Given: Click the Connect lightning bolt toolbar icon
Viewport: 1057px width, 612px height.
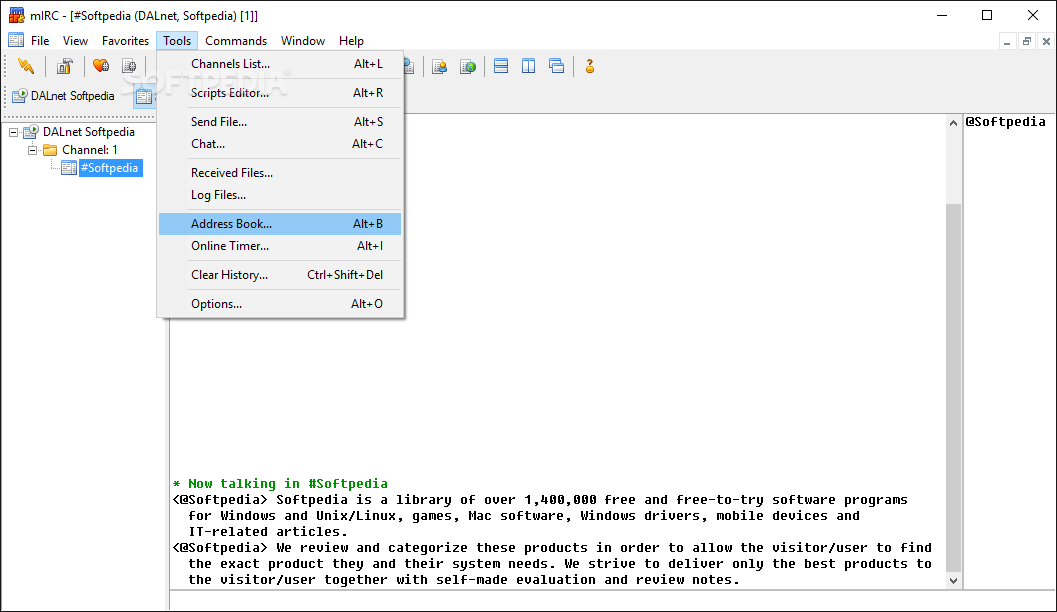Looking at the screenshot, I should (x=26, y=66).
